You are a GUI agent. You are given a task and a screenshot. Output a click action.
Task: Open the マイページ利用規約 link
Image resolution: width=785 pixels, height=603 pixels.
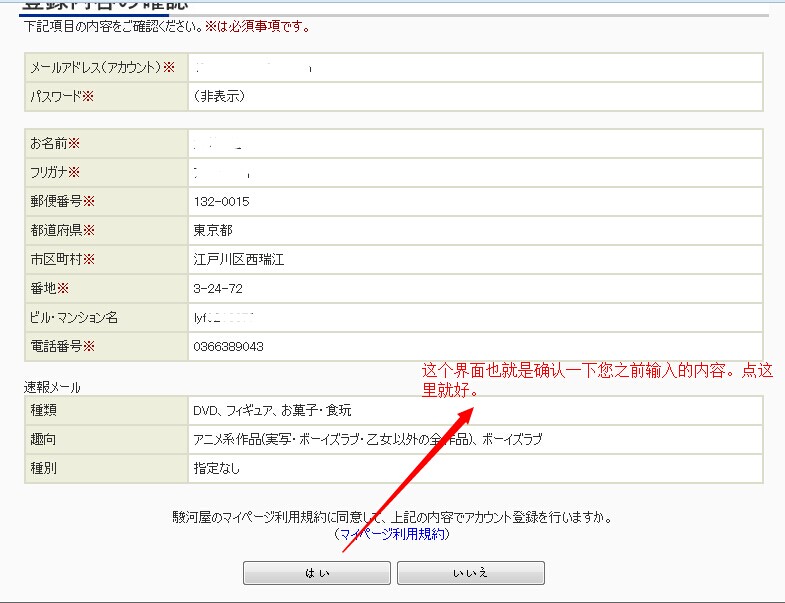point(392,535)
